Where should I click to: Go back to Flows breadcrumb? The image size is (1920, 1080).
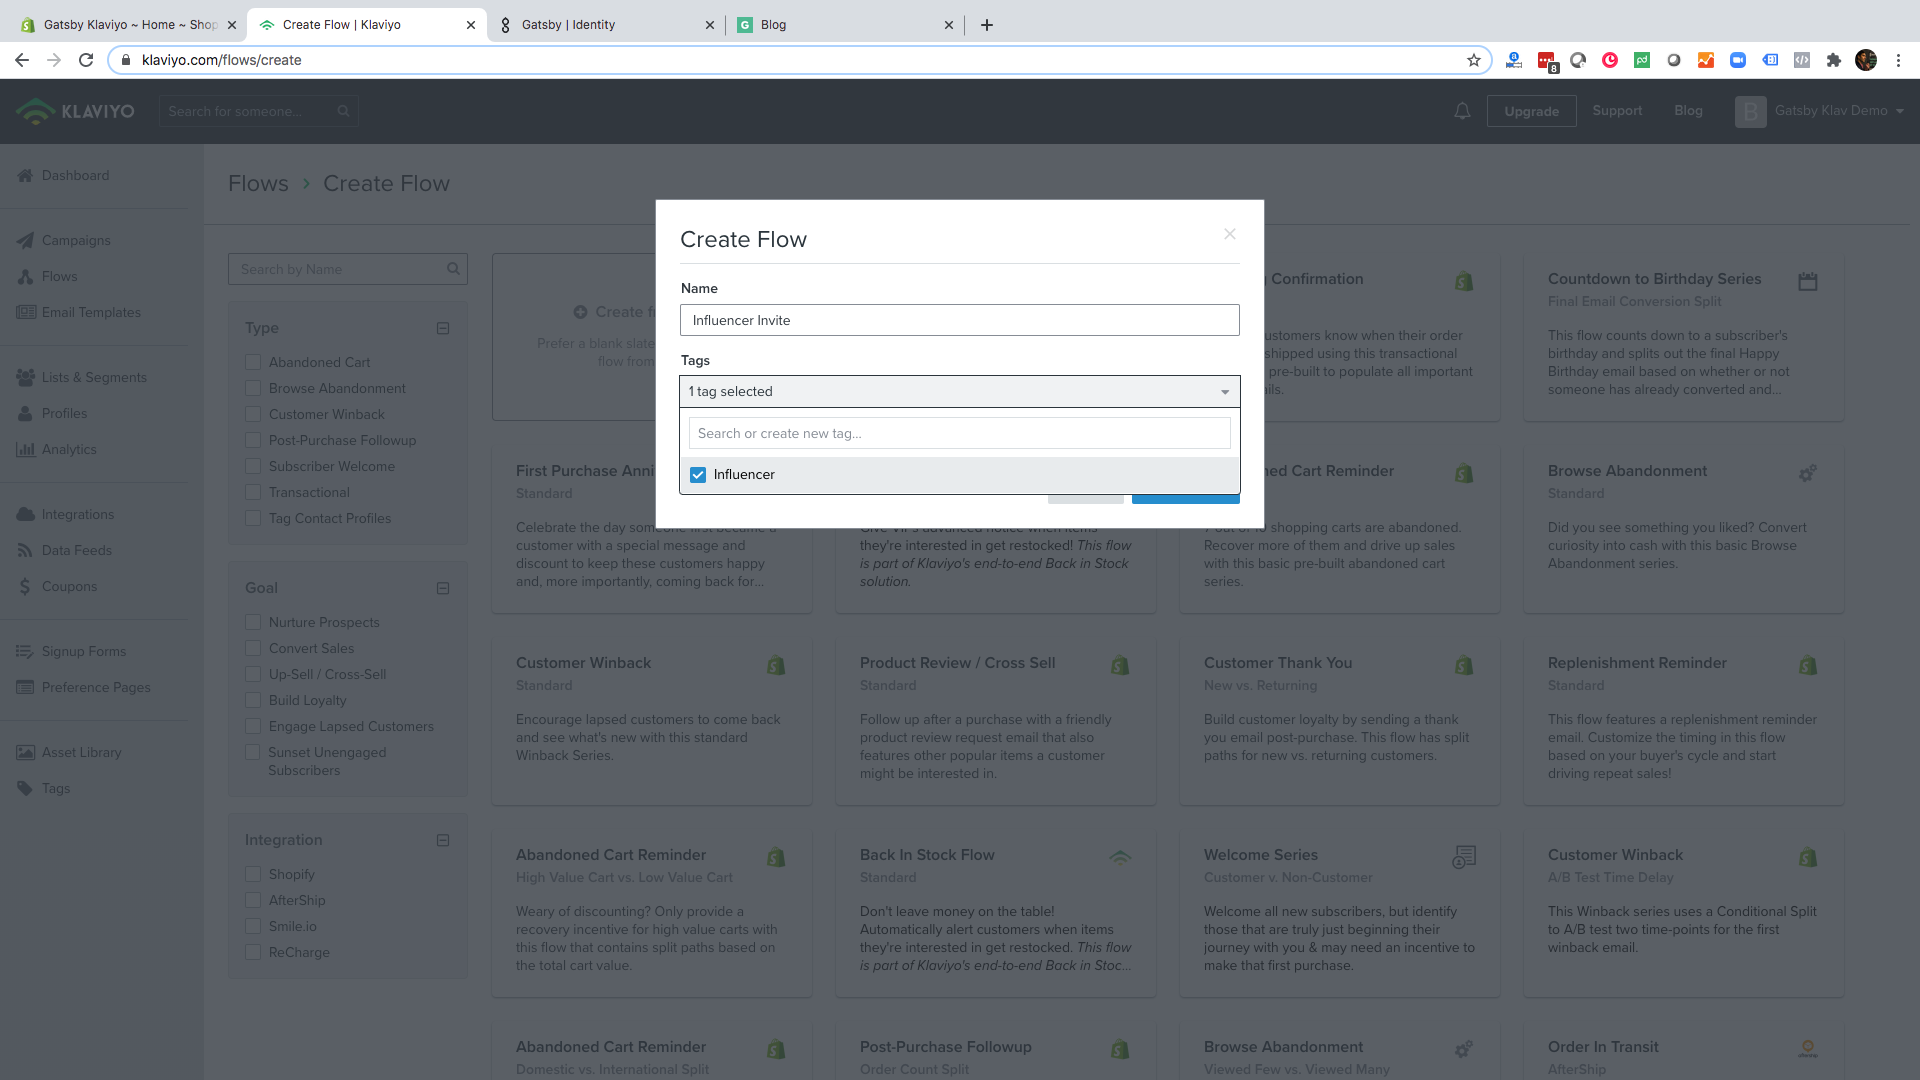tap(258, 183)
